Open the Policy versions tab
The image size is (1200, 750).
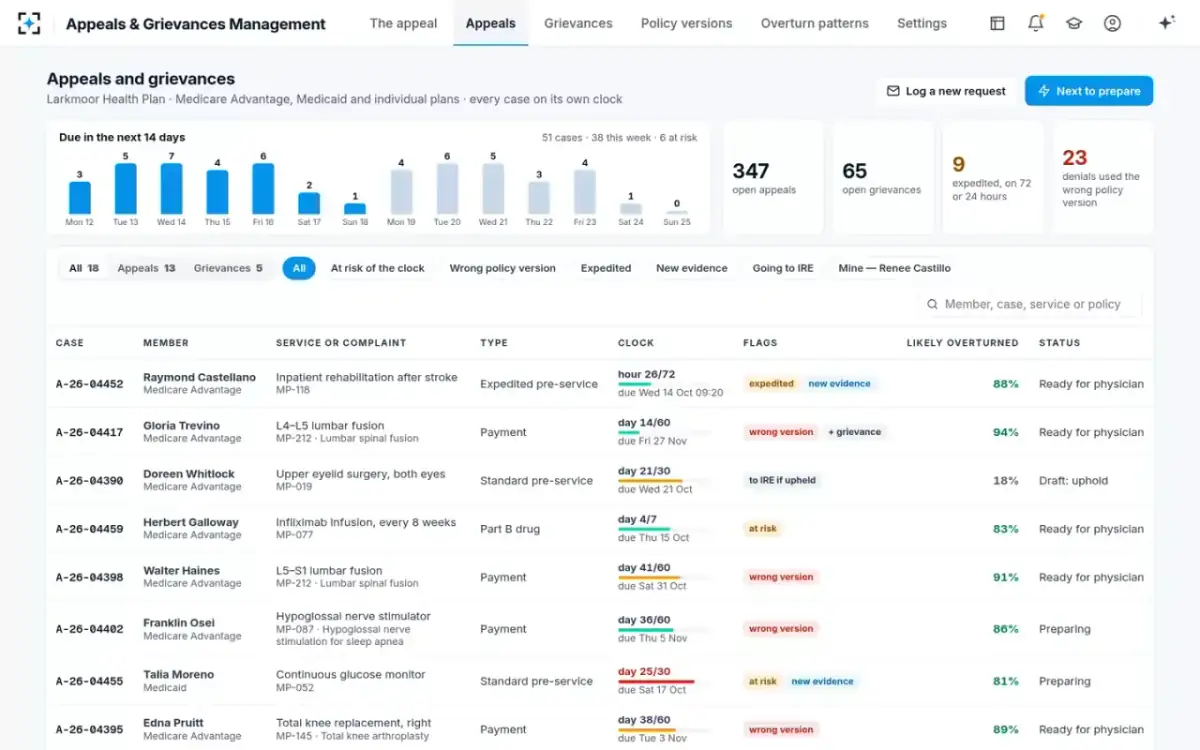point(686,23)
